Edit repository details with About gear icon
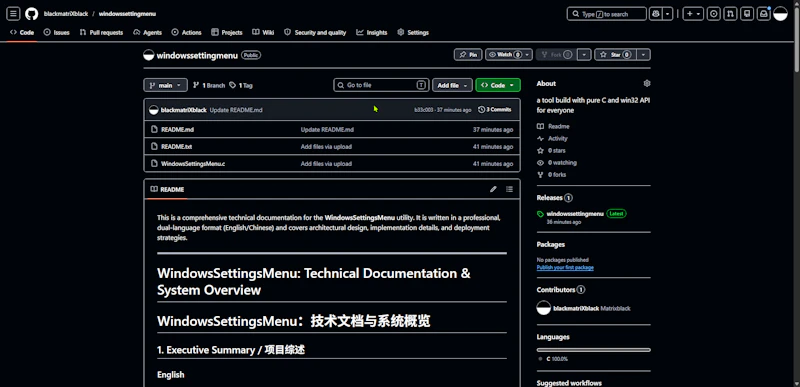The image size is (800, 387). [x=647, y=83]
